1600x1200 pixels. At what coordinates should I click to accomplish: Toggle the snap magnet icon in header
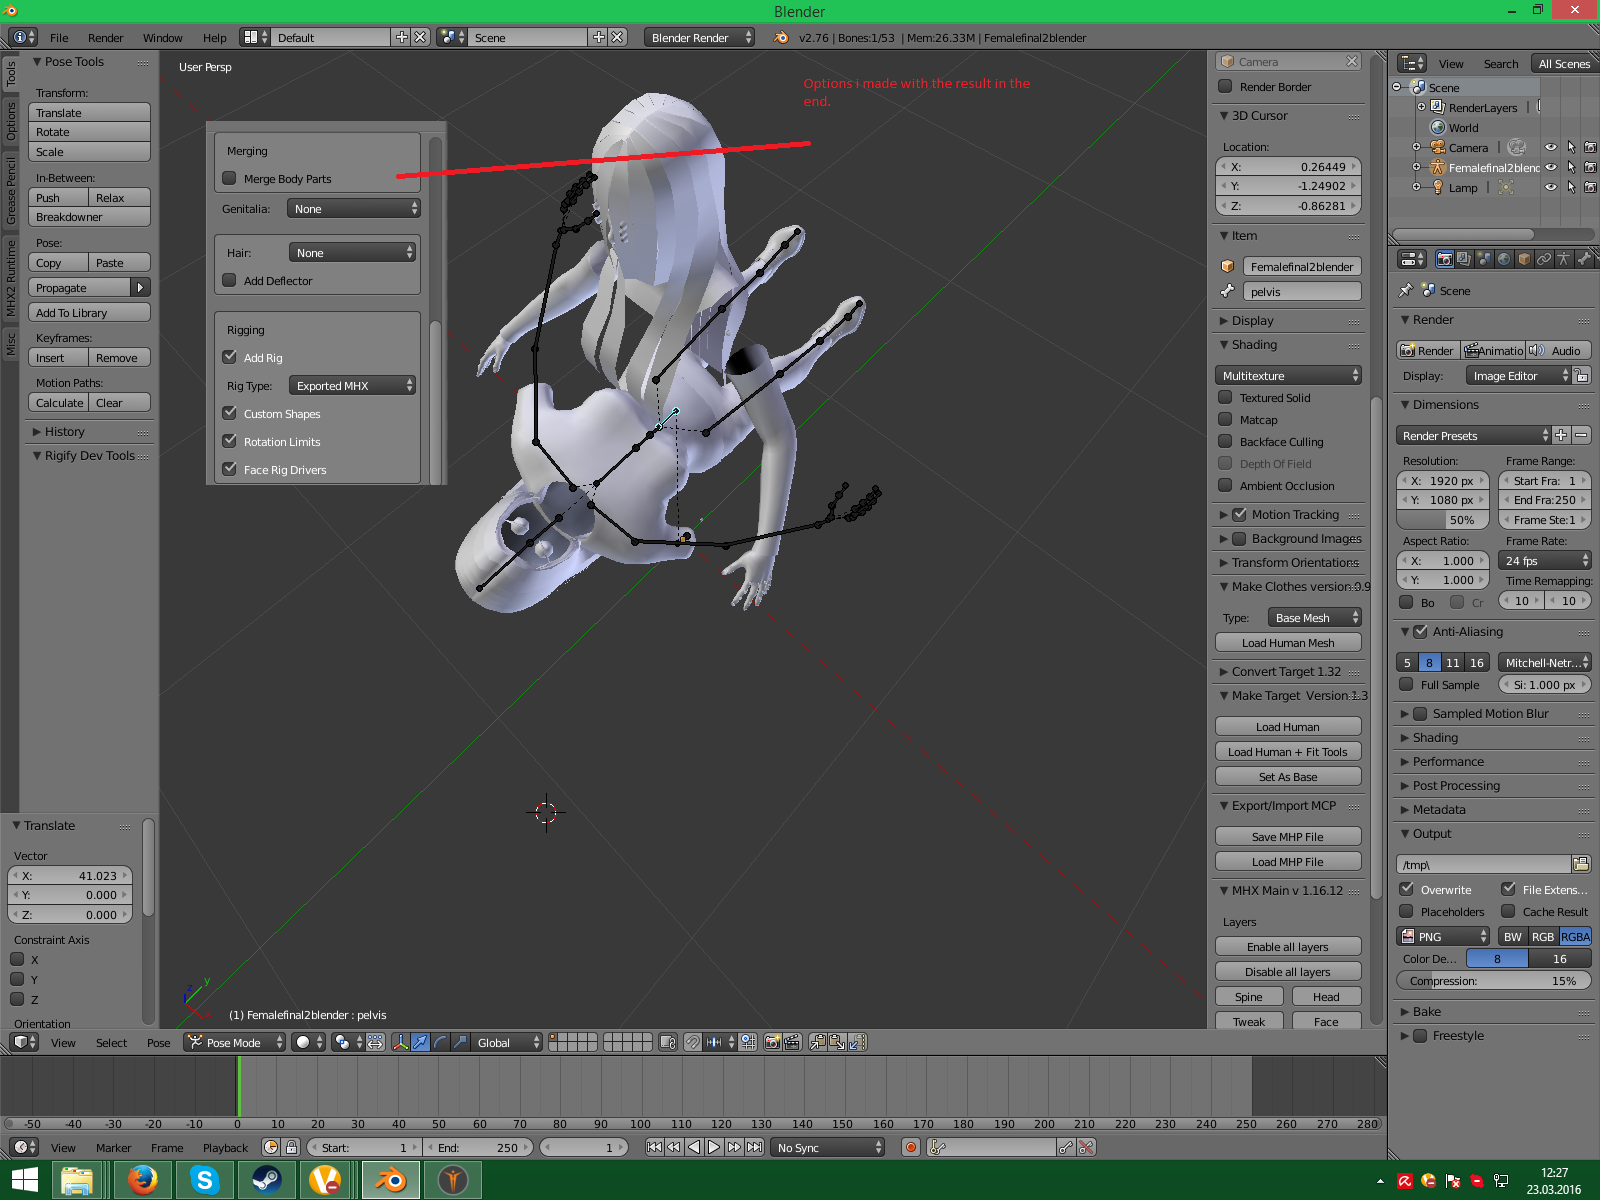pyautogui.click(x=693, y=1042)
